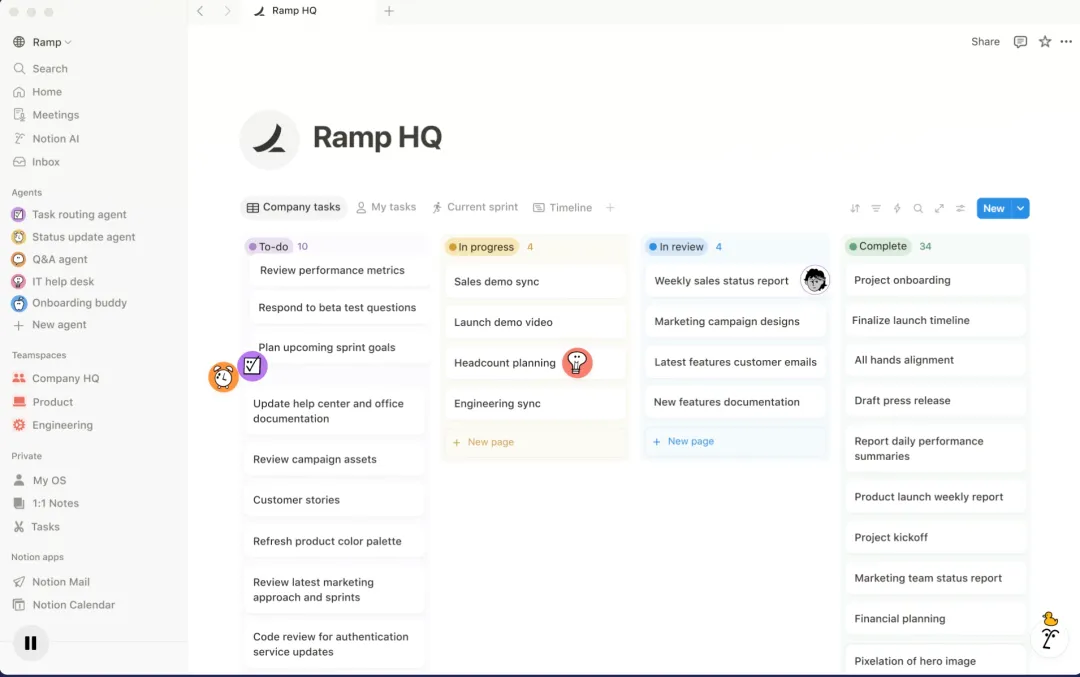Switch to the Current sprint view

click(x=475, y=207)
